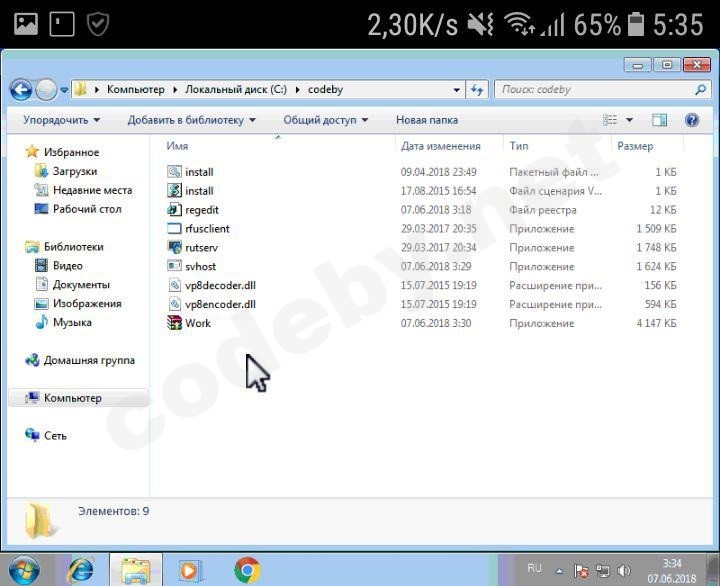Sort by 'Дата изменения' column header
720x586 pixels.
(440, 146)
